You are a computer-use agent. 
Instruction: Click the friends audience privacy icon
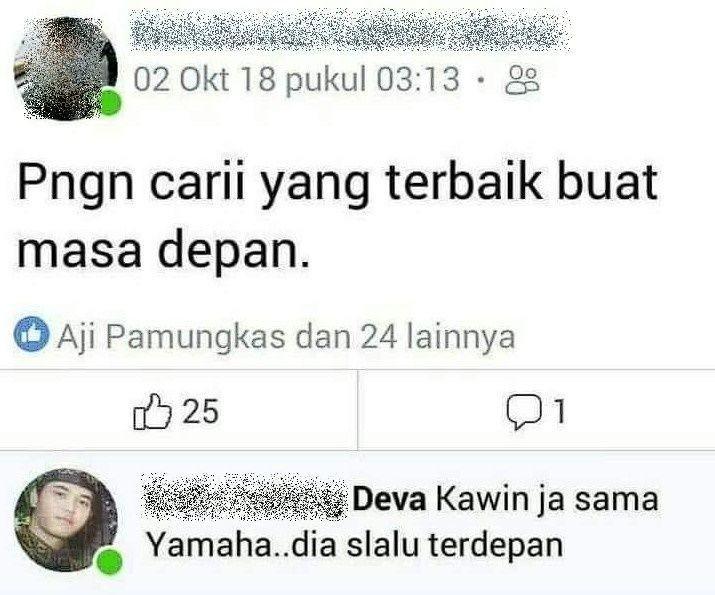[522, 81]
